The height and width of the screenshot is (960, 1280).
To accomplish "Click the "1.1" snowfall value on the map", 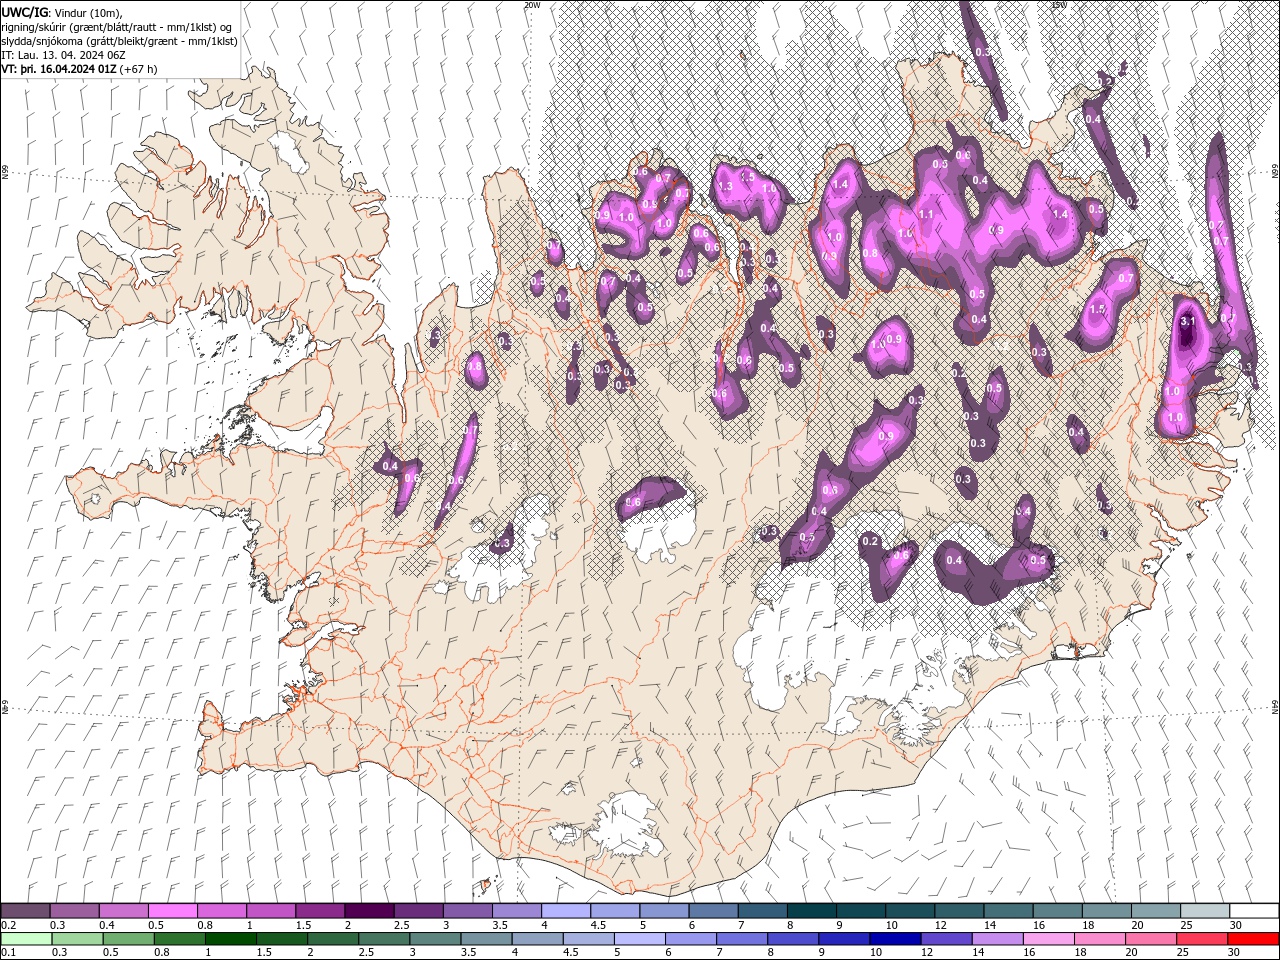I will coord(925,214).
